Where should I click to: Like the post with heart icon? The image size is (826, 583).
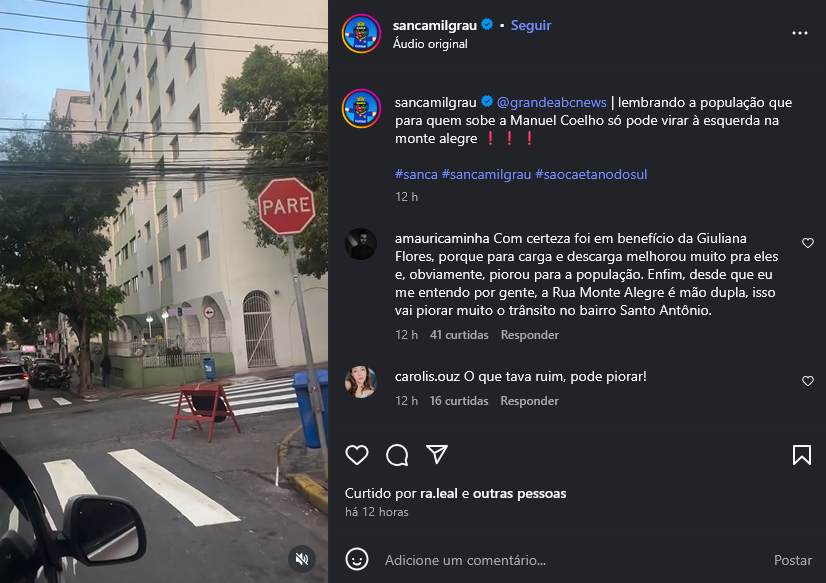pyautogui.click(x=357, y=455)
